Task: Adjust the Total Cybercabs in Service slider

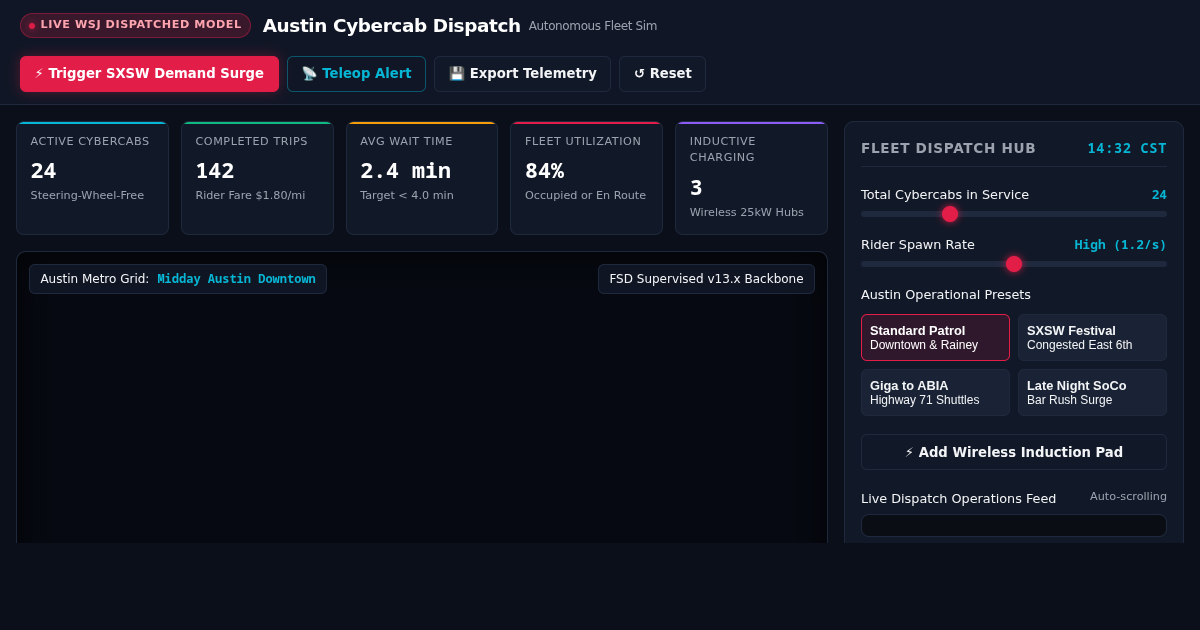Action: tap(1014, 214)
